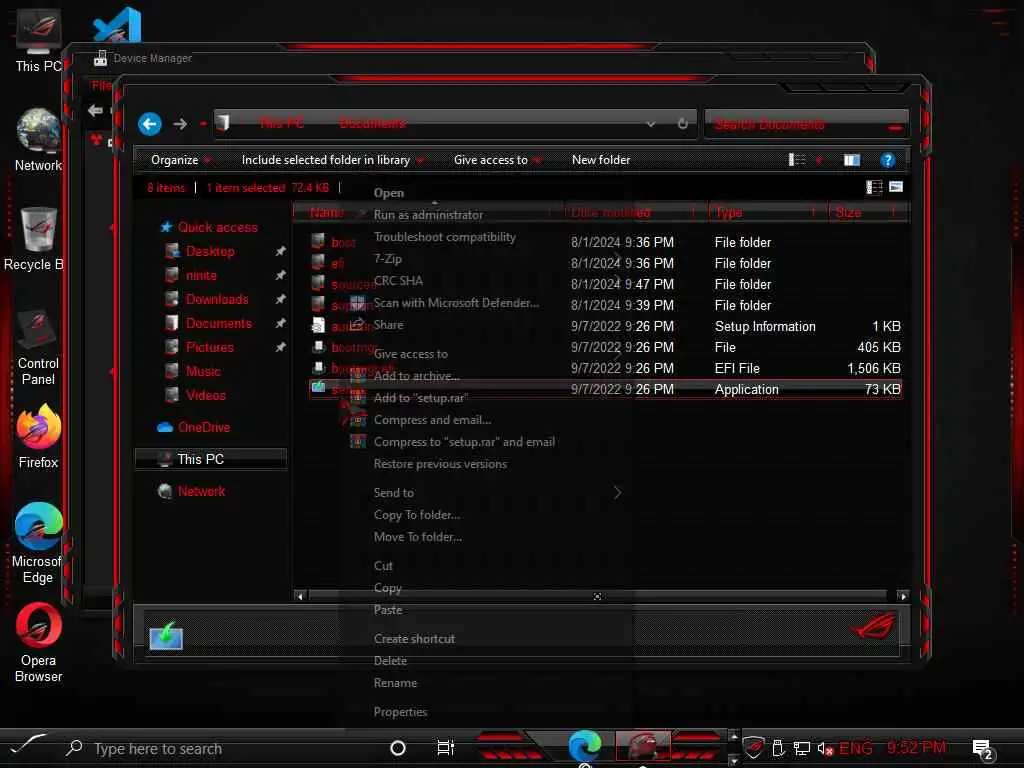Click the ENG language indicator

(x=856, y=748)
